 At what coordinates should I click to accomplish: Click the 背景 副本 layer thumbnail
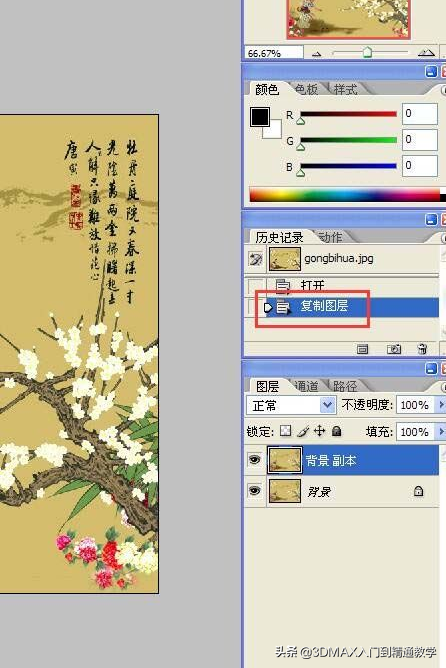[285, 460]
